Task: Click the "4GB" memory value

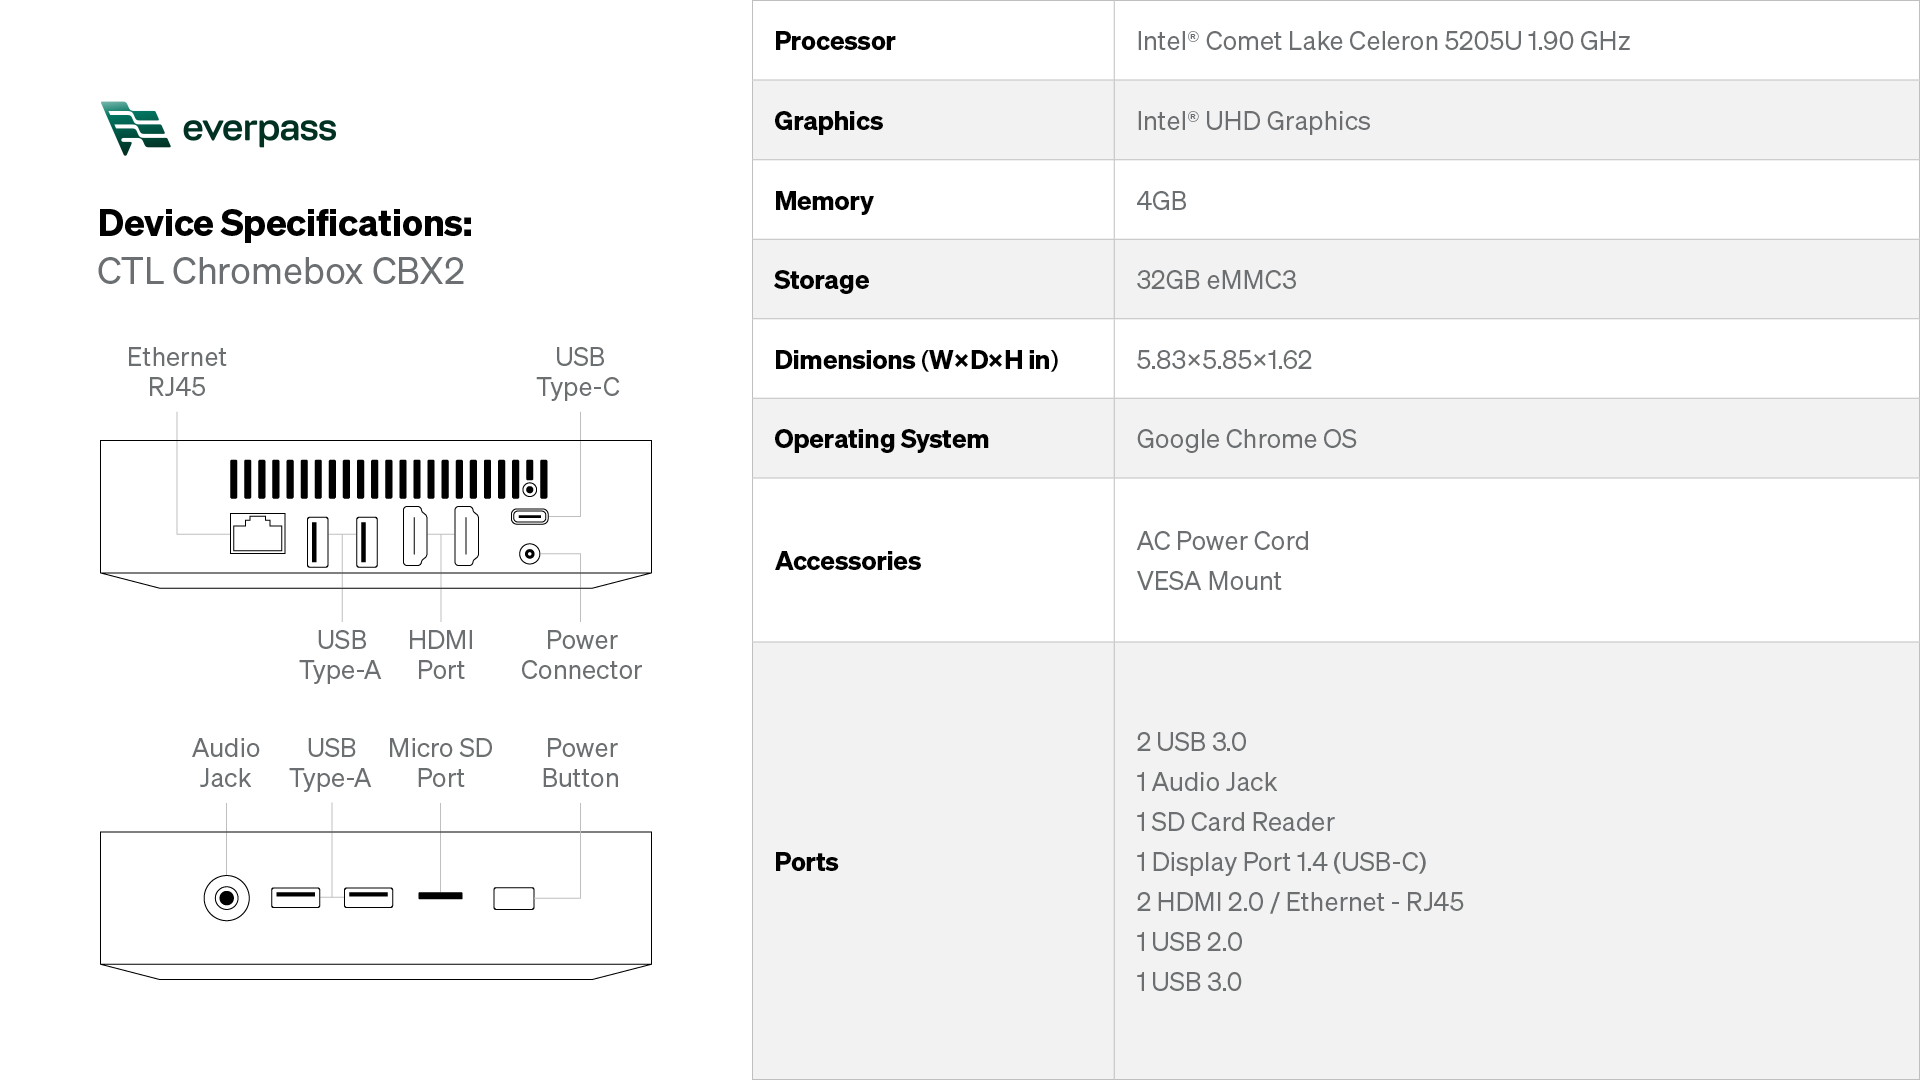Action: point(1161,201)
